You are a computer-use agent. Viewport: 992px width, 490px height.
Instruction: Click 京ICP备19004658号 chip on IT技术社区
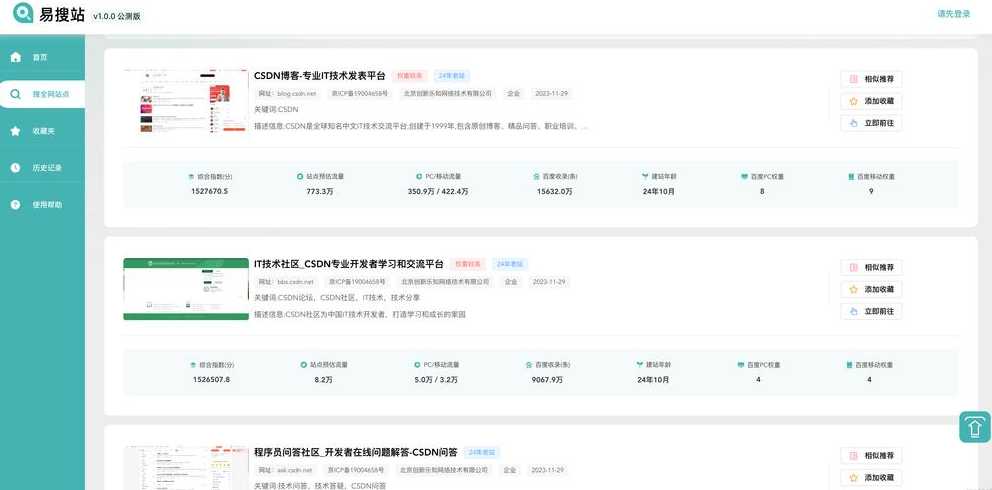357,282
